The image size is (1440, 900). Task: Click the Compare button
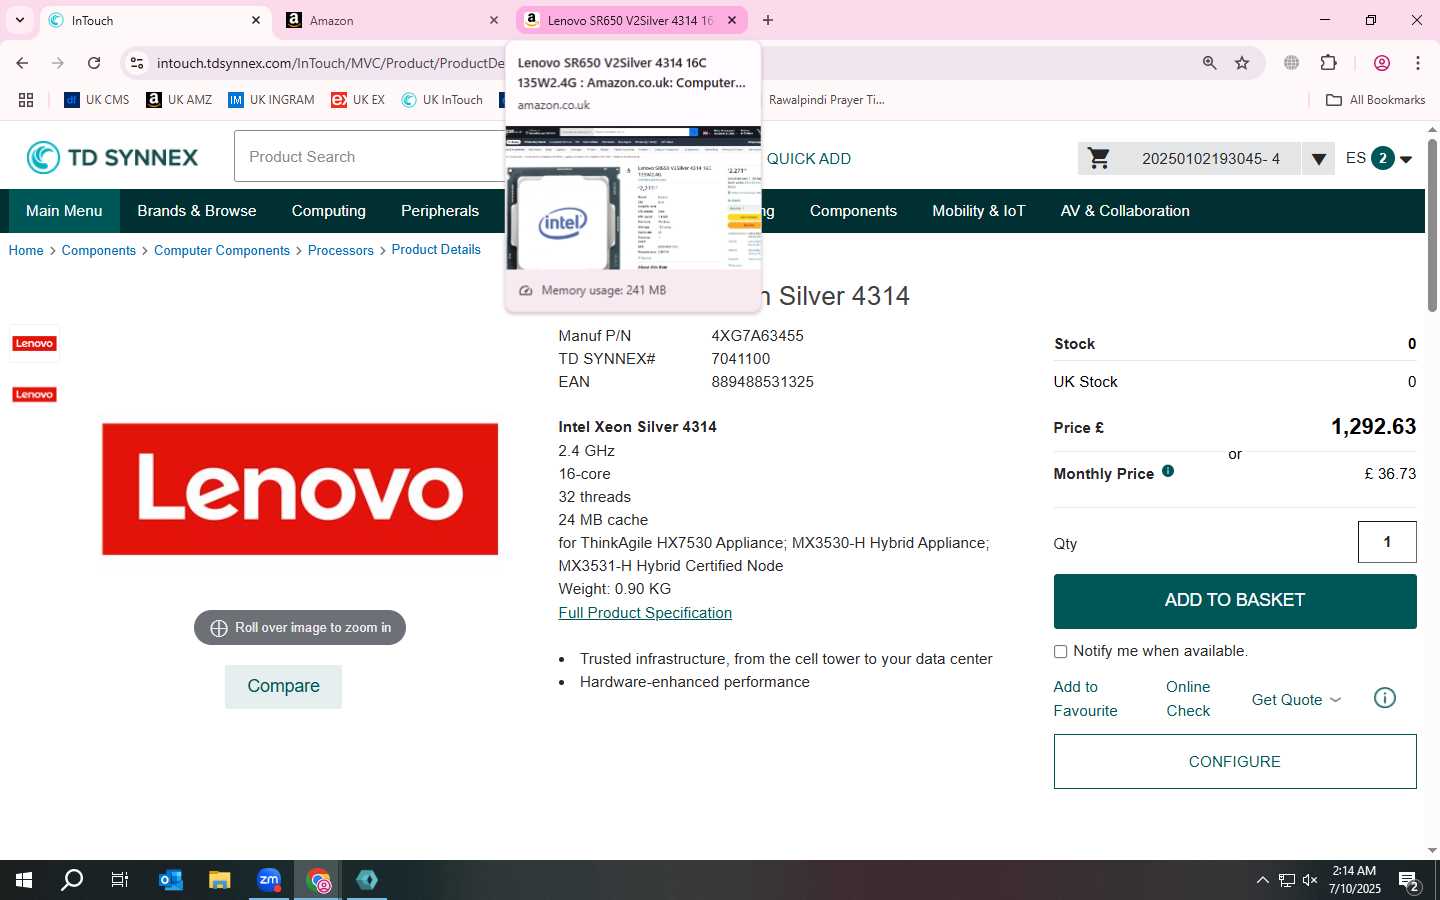coord(283,687)
